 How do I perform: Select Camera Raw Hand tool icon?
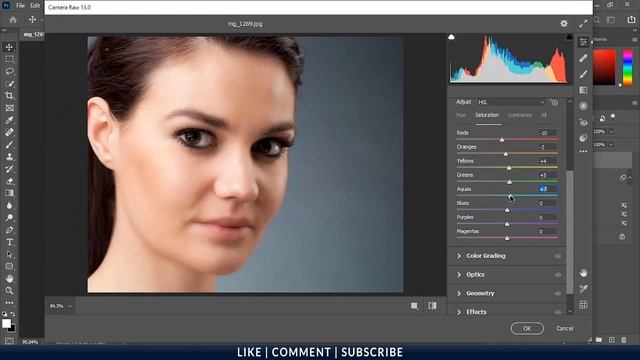(x=583, y=273)
